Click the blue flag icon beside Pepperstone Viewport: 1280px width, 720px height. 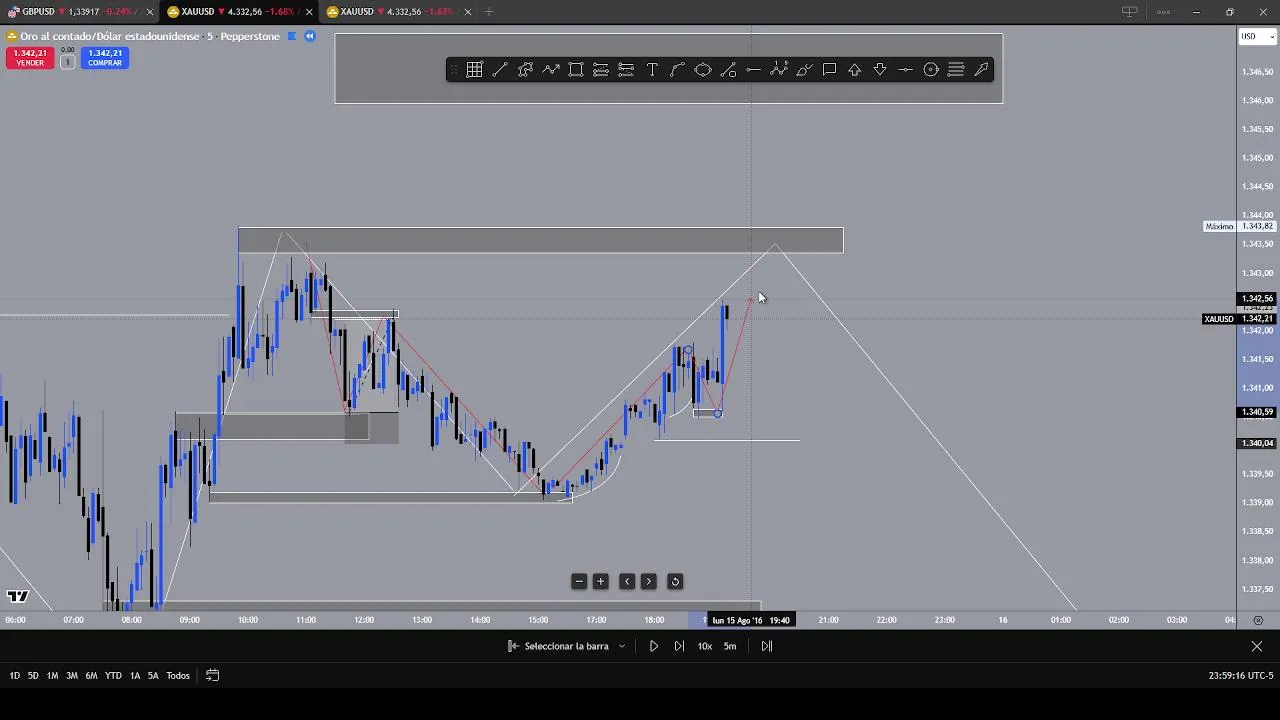coord(292,36)
